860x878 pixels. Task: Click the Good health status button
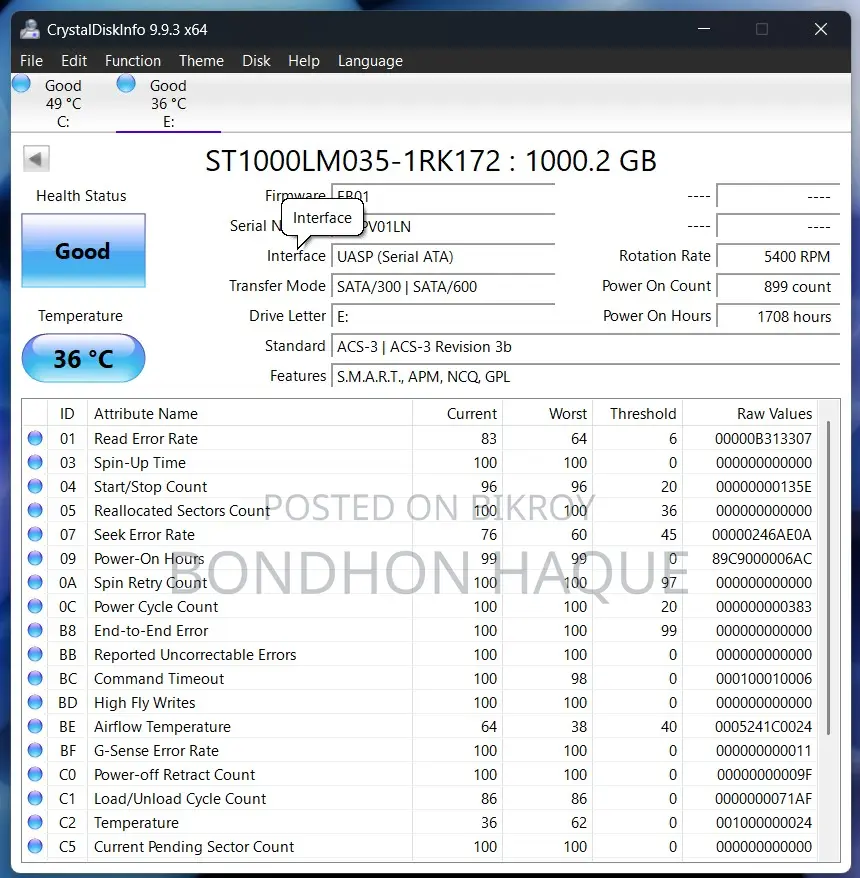83,251
